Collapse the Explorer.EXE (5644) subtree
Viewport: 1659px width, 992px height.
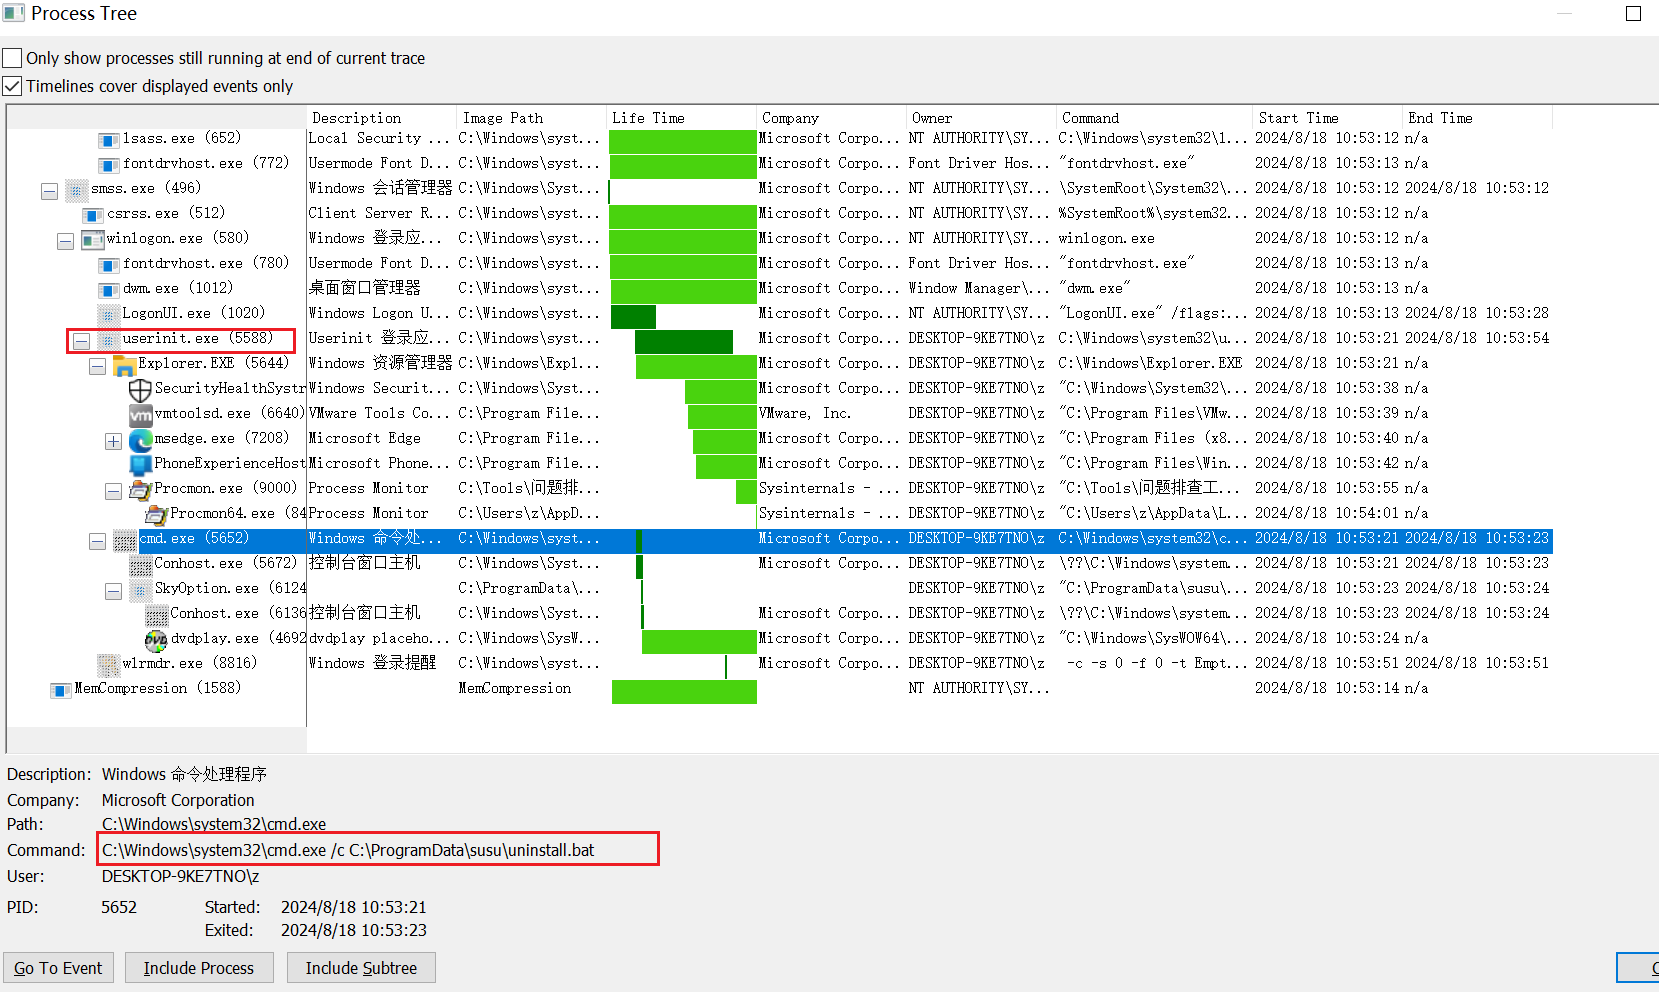click(97, 365)
